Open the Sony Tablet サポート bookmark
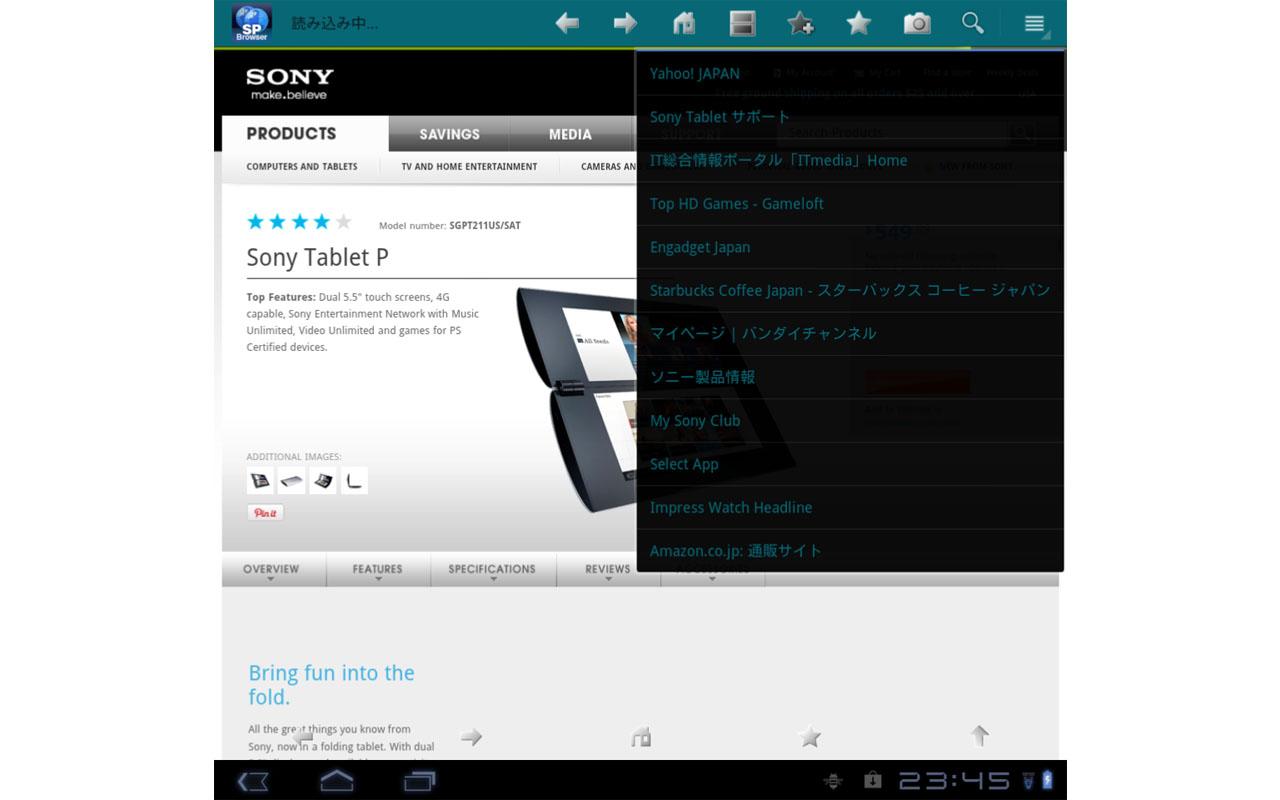Viewport: 1280px width, 800px height. (x=850, y=117)
